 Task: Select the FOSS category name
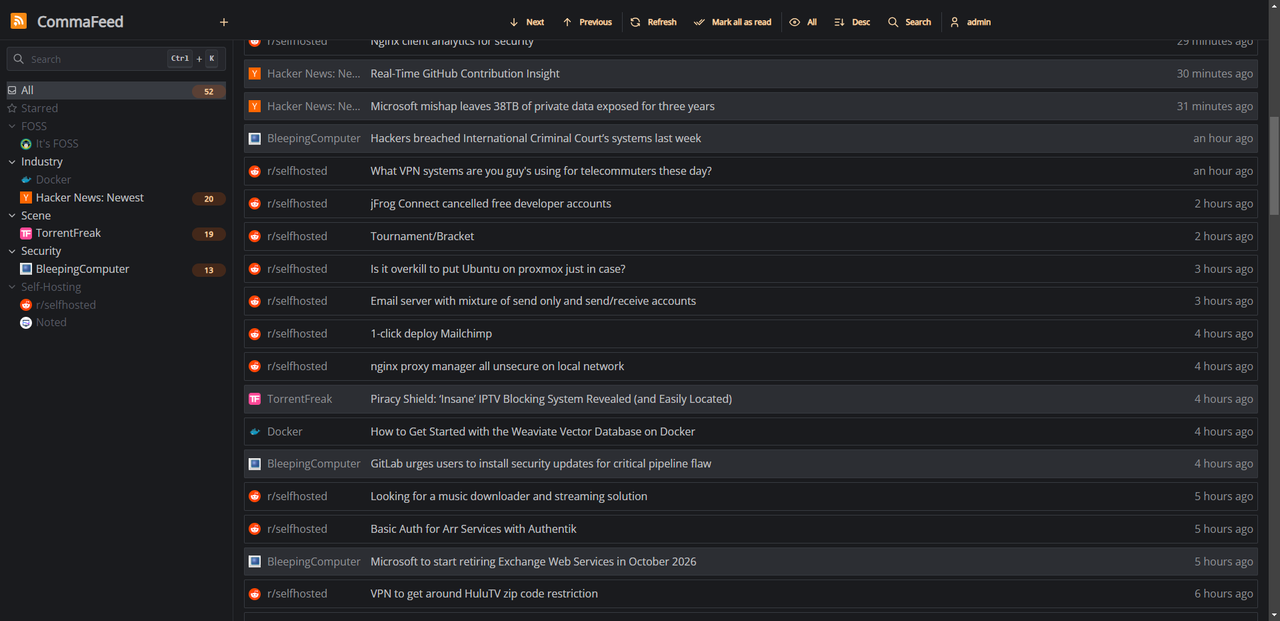coord(34,126)
